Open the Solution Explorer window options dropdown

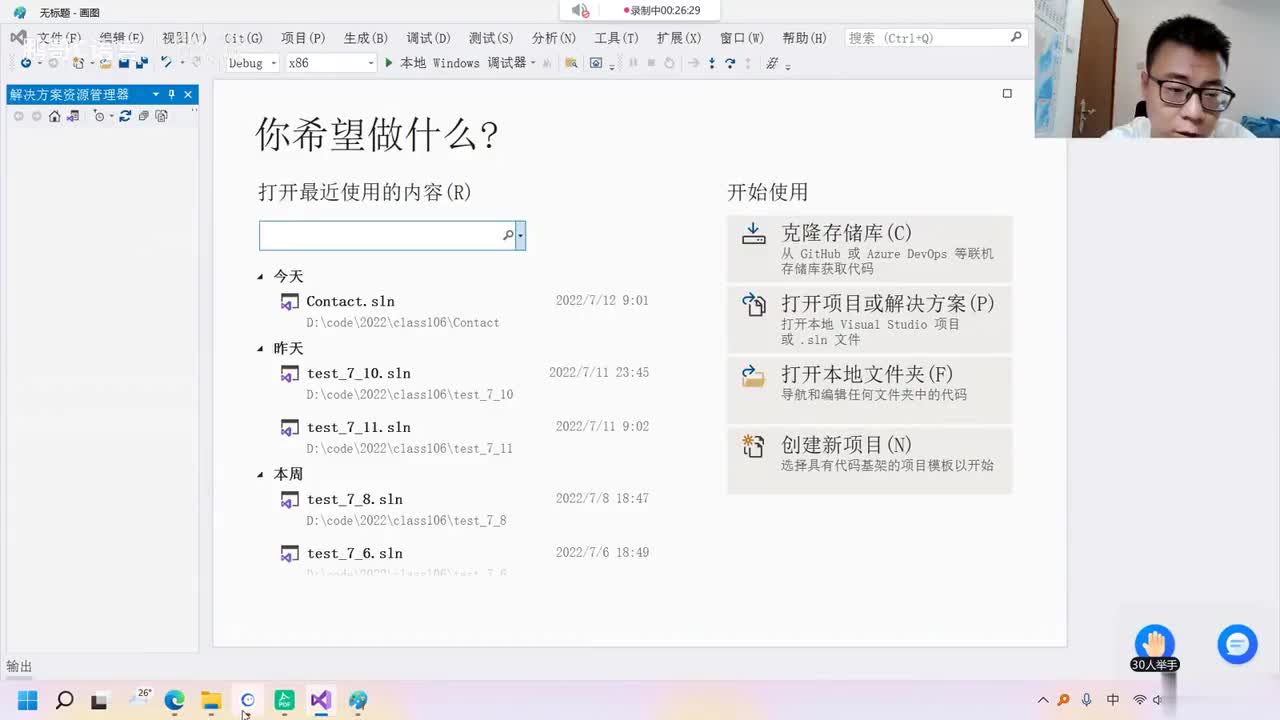[155, 94]
